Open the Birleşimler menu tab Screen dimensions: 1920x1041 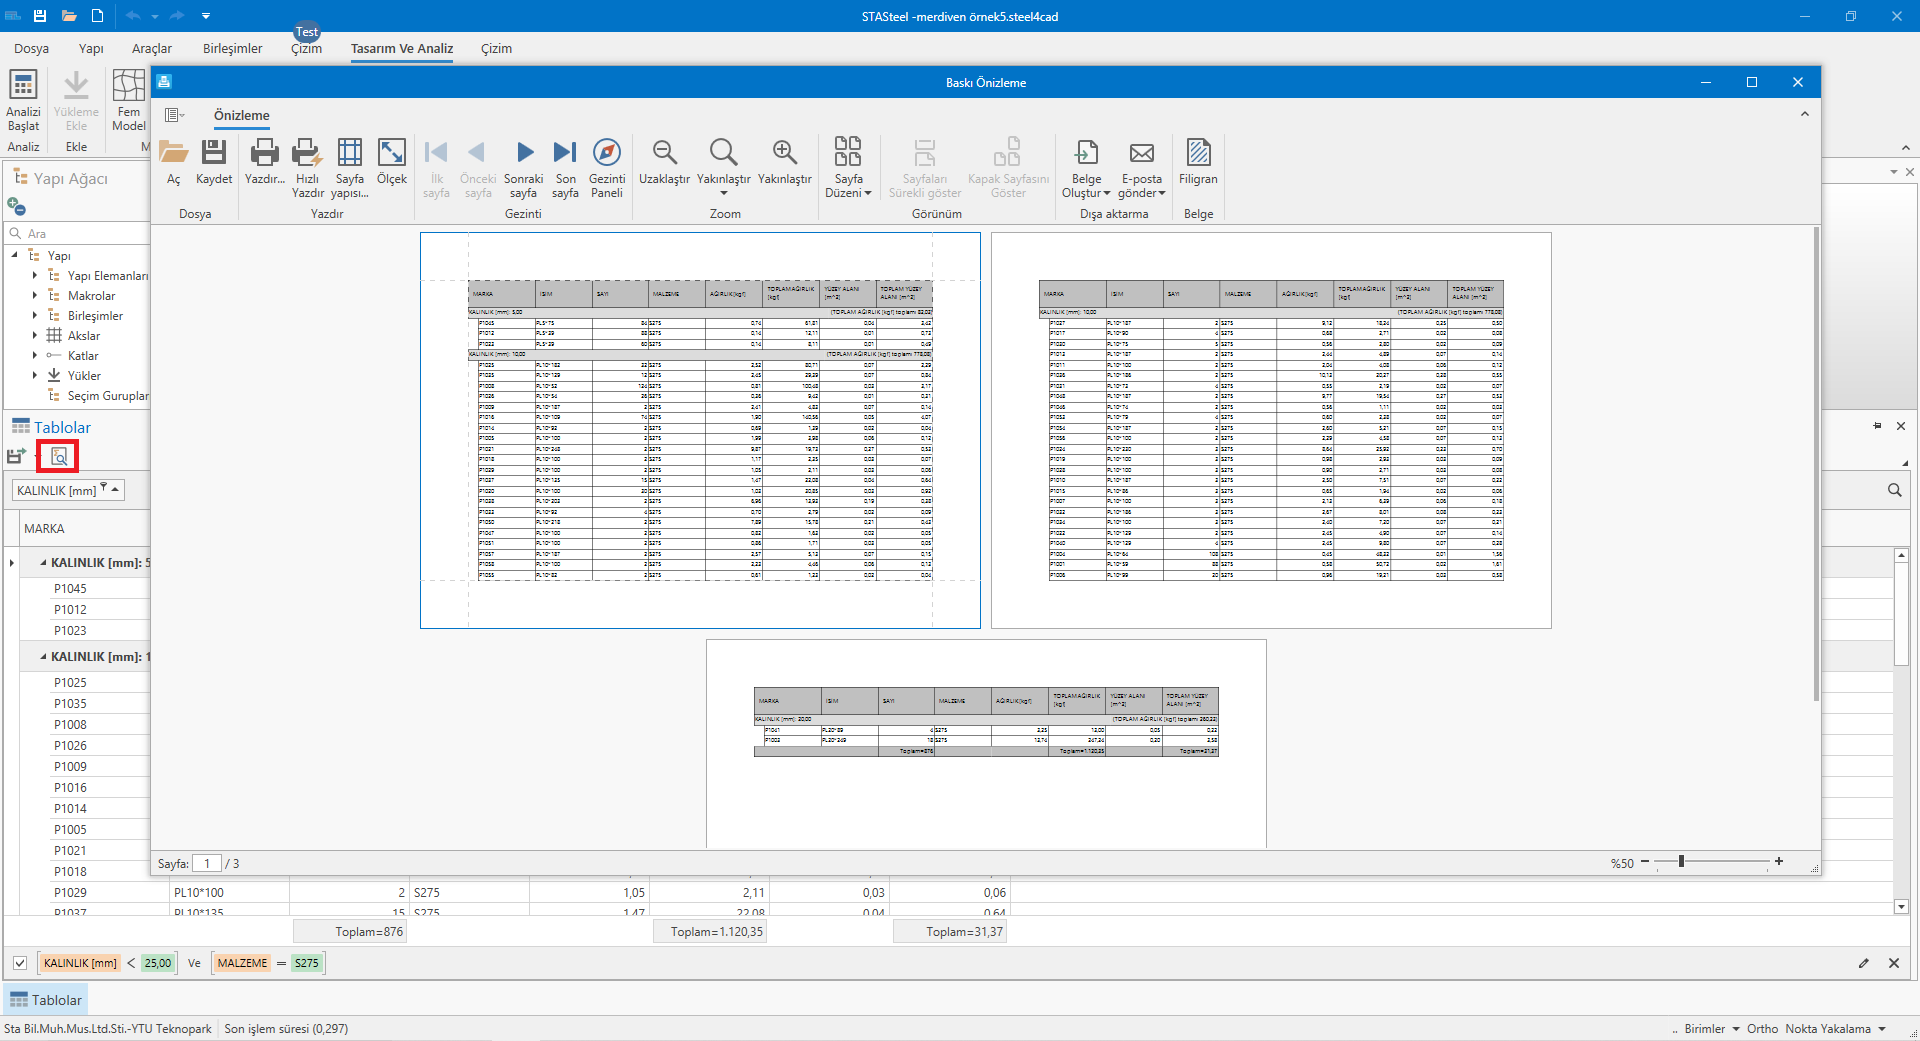tap(232, 48)
